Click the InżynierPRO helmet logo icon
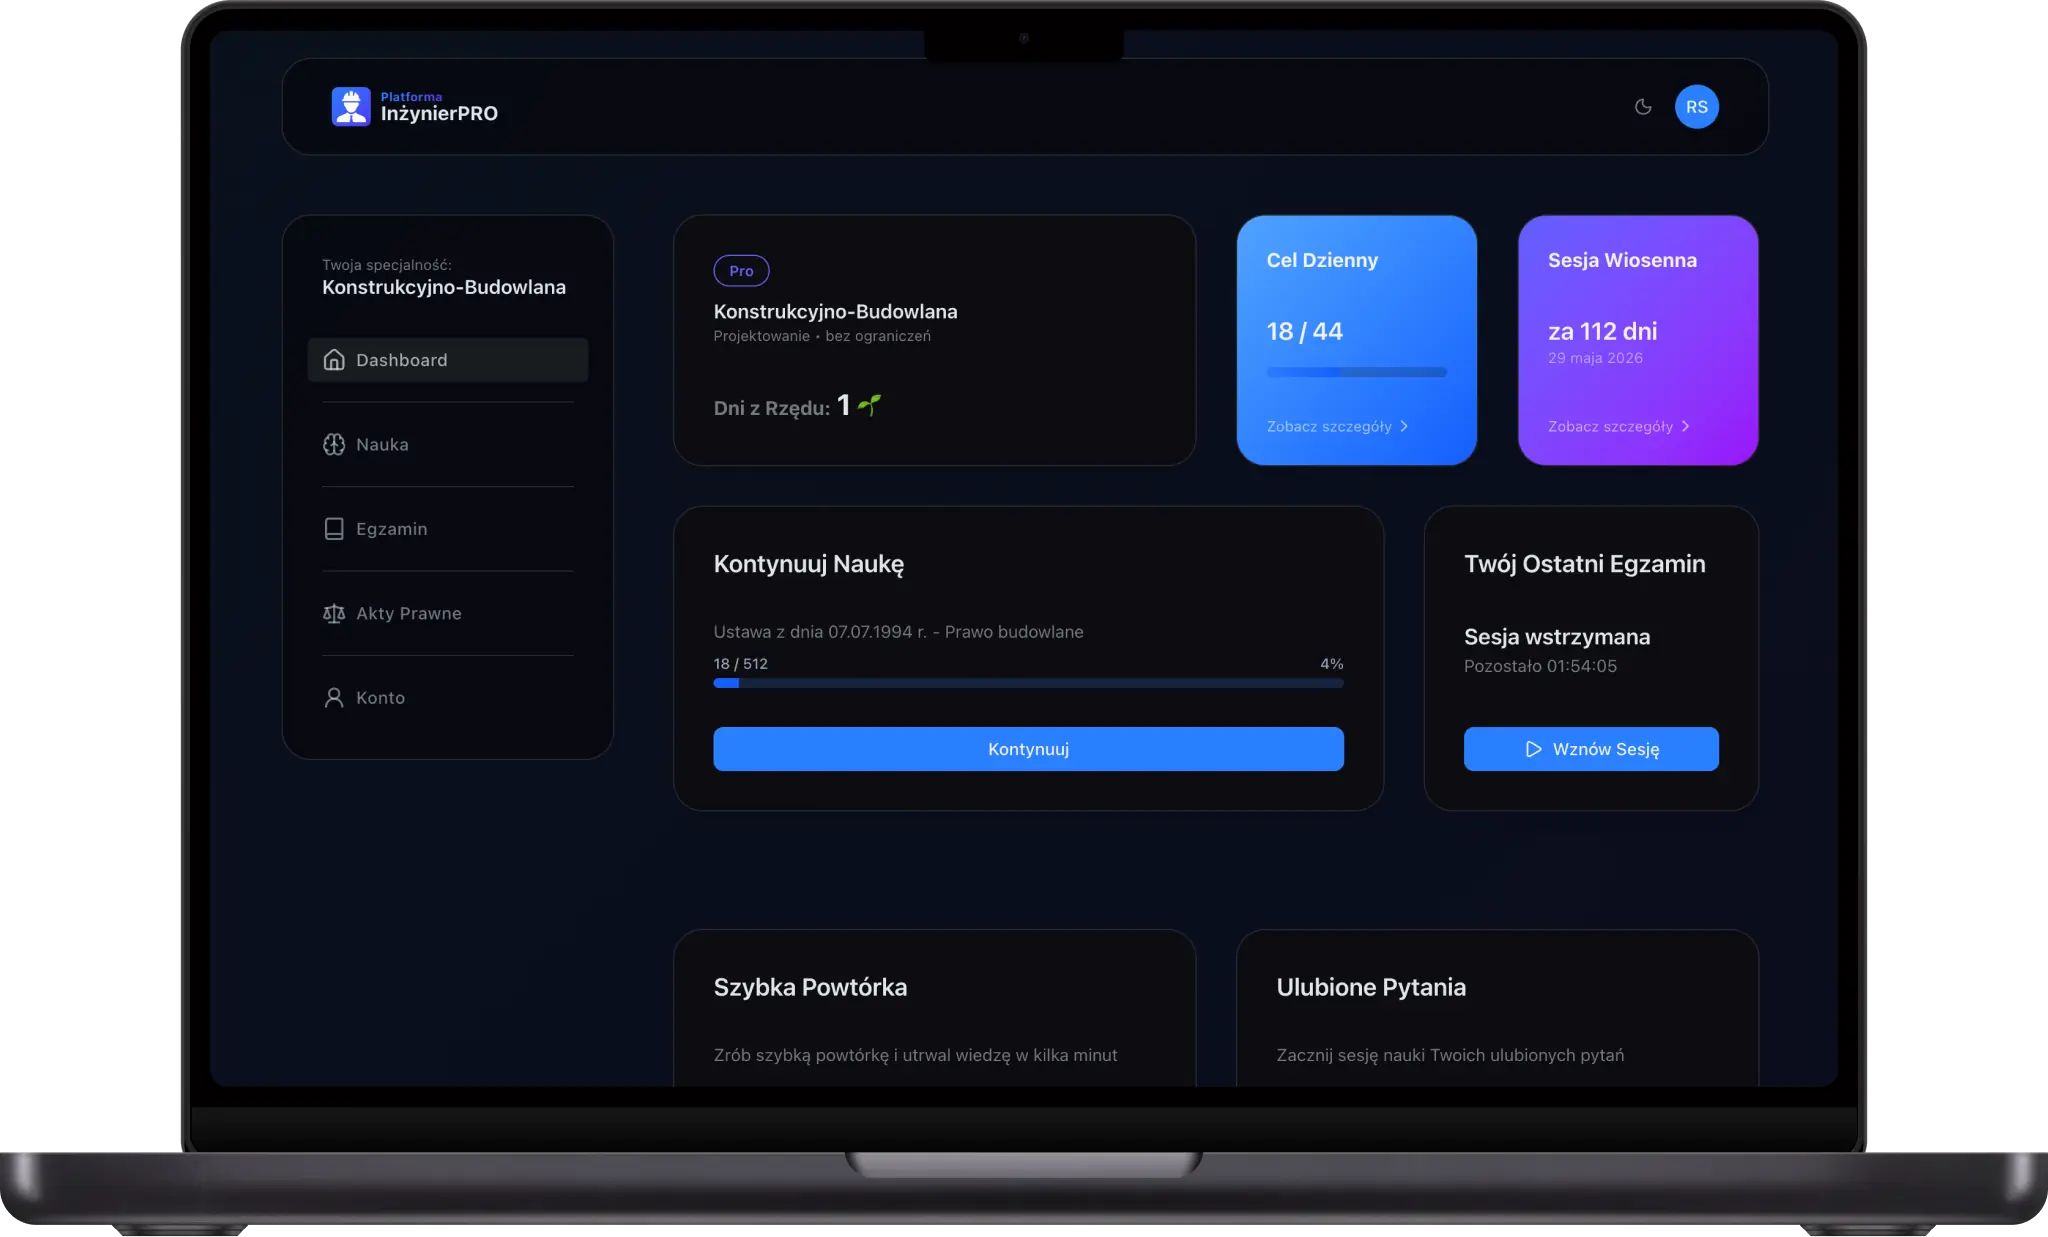Screen dimensions: 2048x1237 [x=351, y=106]
